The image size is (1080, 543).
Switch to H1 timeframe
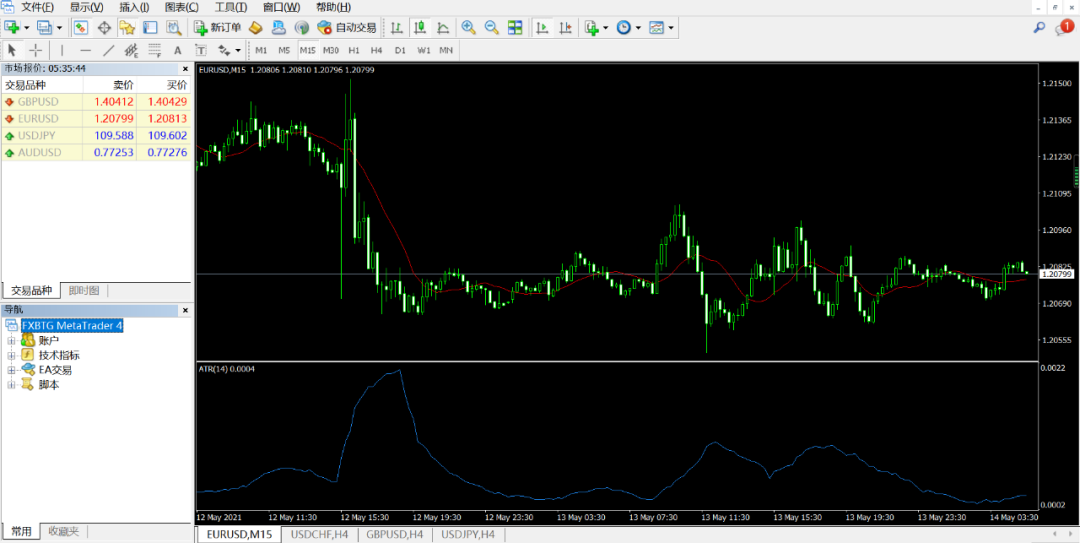click(353, 50)
